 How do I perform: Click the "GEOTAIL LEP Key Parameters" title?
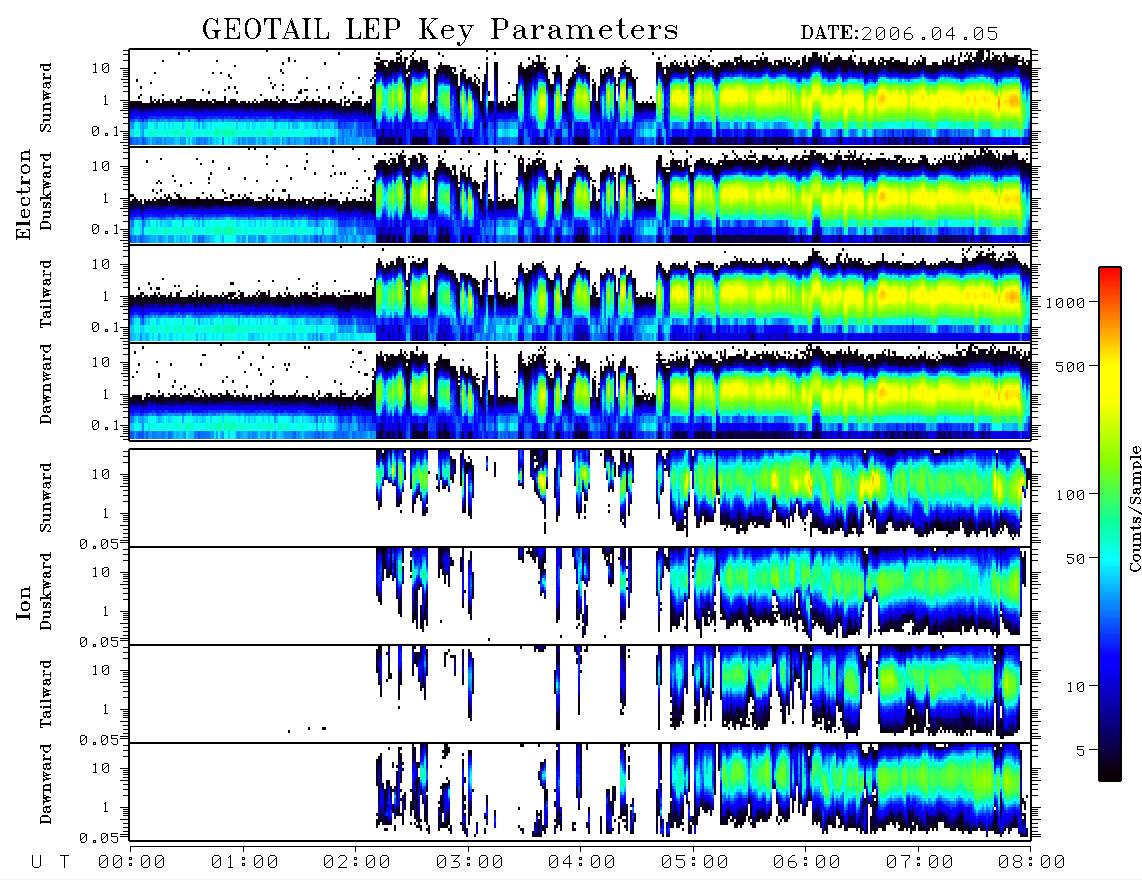tap(440, 30)
